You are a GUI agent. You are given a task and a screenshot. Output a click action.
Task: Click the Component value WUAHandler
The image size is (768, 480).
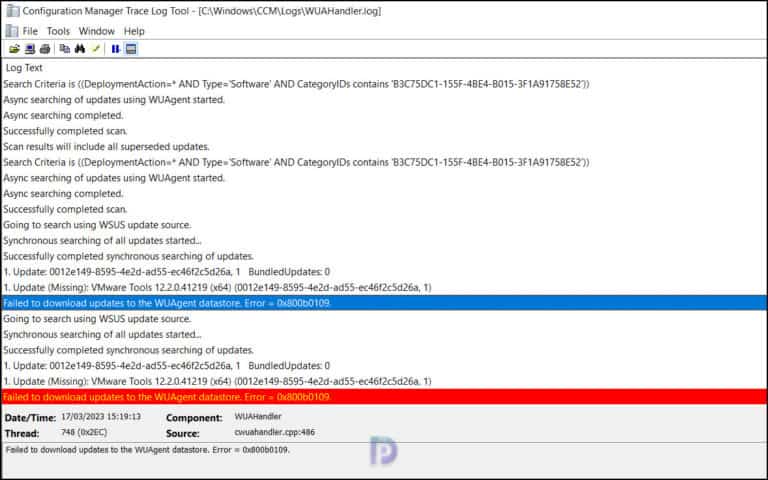point(258,416)
